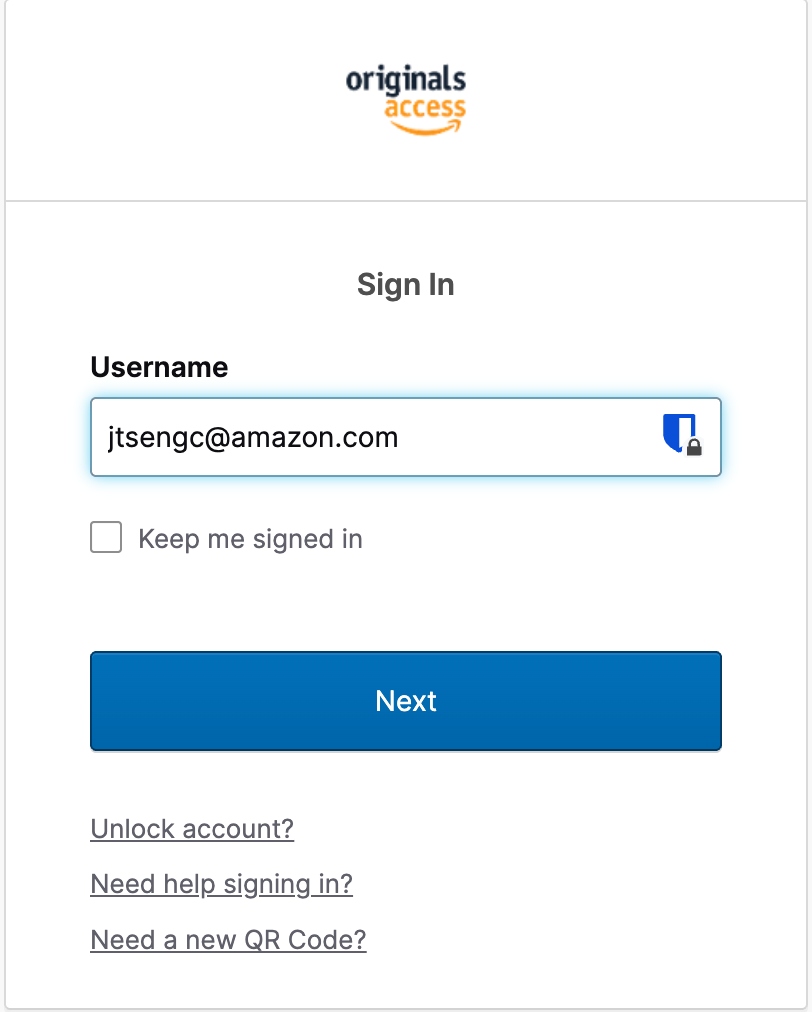Click the "Keep me signed in" label text
Image resolution: width=812 pixels, height=1012 pixels.
click(250, 539)
